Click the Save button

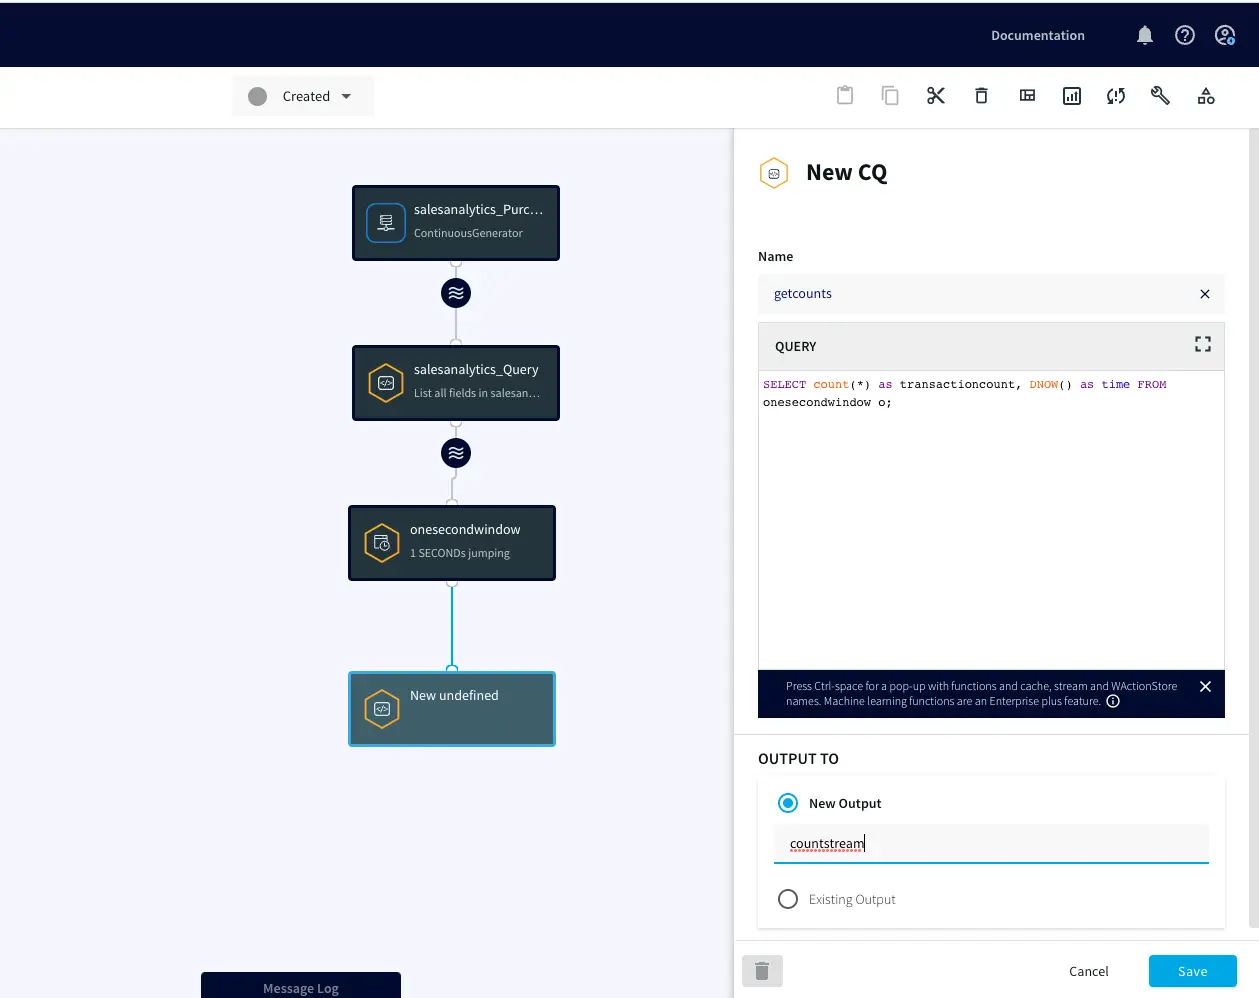coord(1192,971)
